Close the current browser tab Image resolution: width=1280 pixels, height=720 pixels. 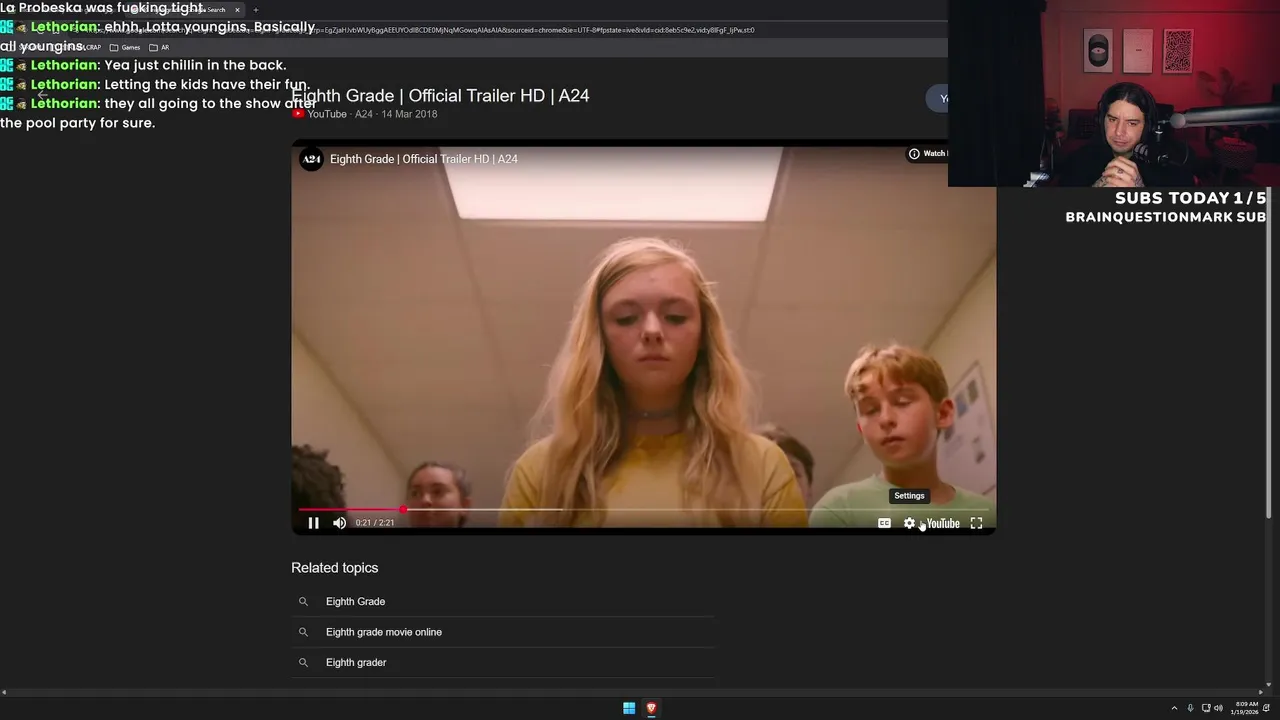click(237, 10)
